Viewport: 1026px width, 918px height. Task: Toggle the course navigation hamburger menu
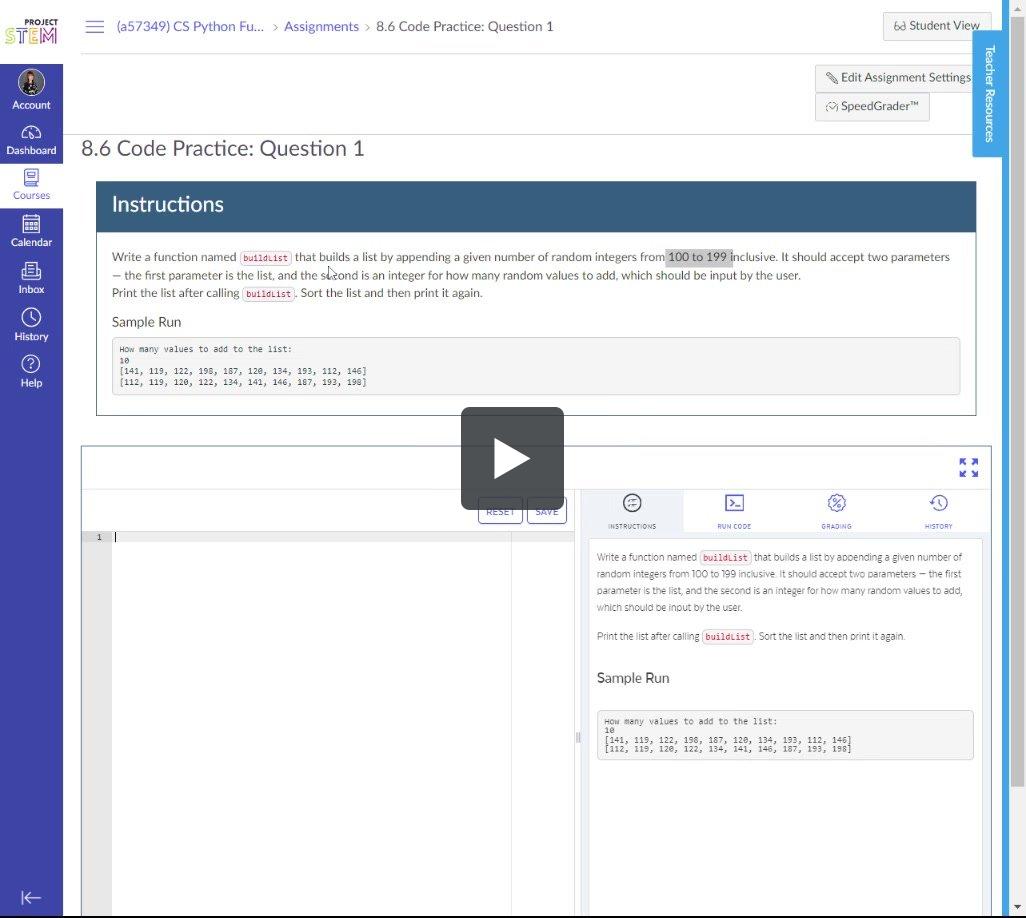pos(95,27)
